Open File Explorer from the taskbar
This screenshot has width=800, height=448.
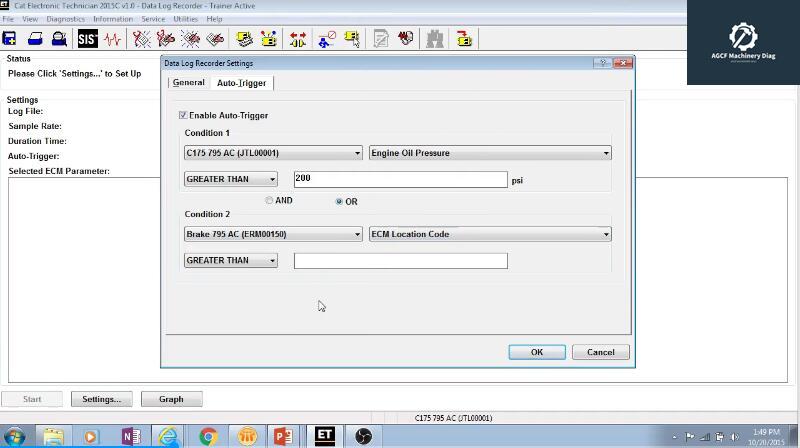point(54,437)
